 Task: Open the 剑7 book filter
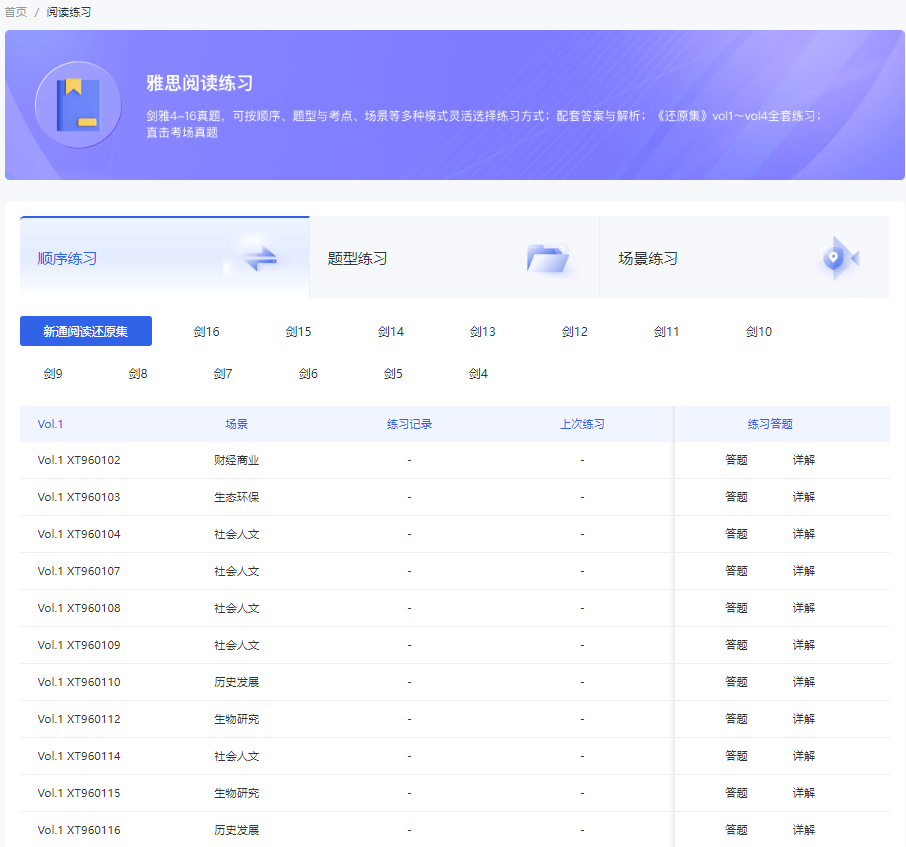tap(222, 374)
